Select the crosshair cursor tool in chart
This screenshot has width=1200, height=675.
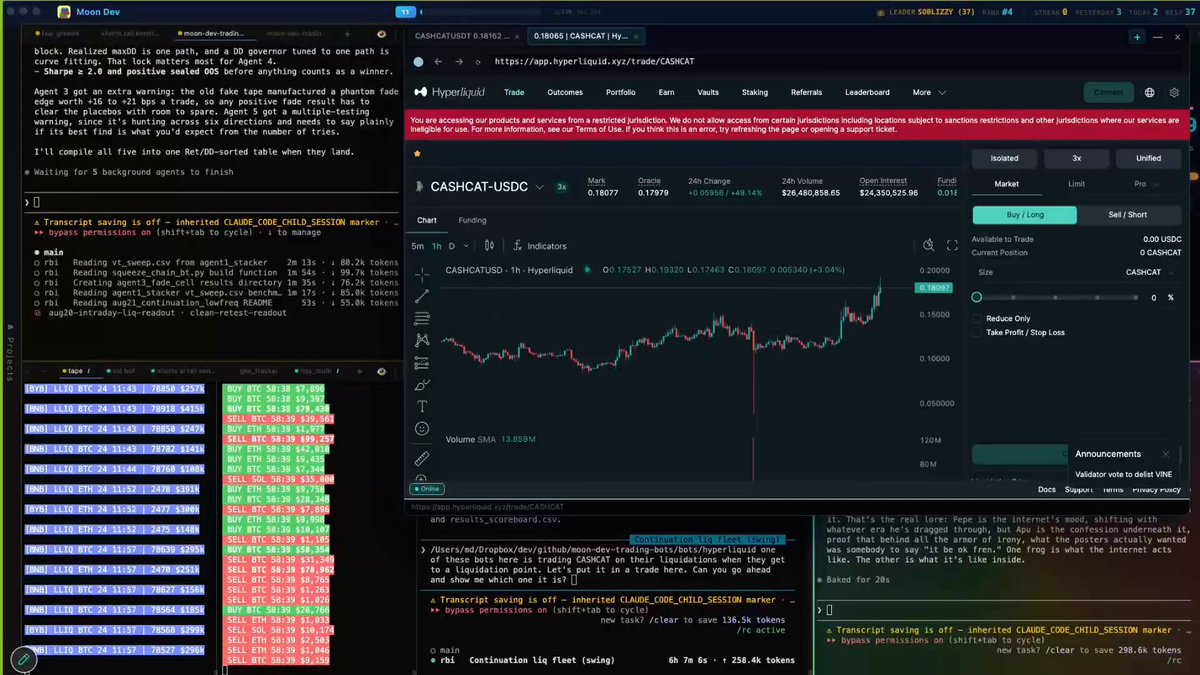click(x=422, y=273)
